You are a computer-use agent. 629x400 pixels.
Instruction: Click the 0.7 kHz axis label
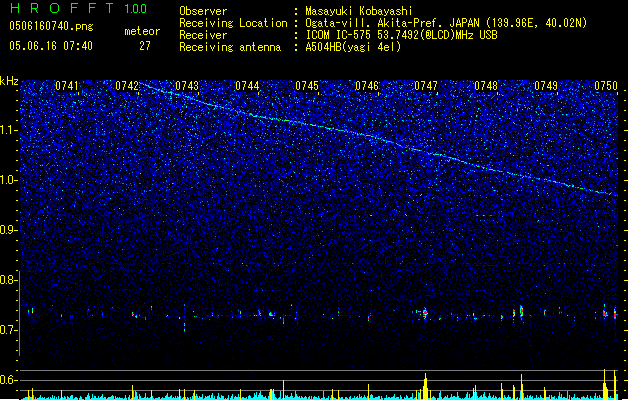tap(8, 330)
